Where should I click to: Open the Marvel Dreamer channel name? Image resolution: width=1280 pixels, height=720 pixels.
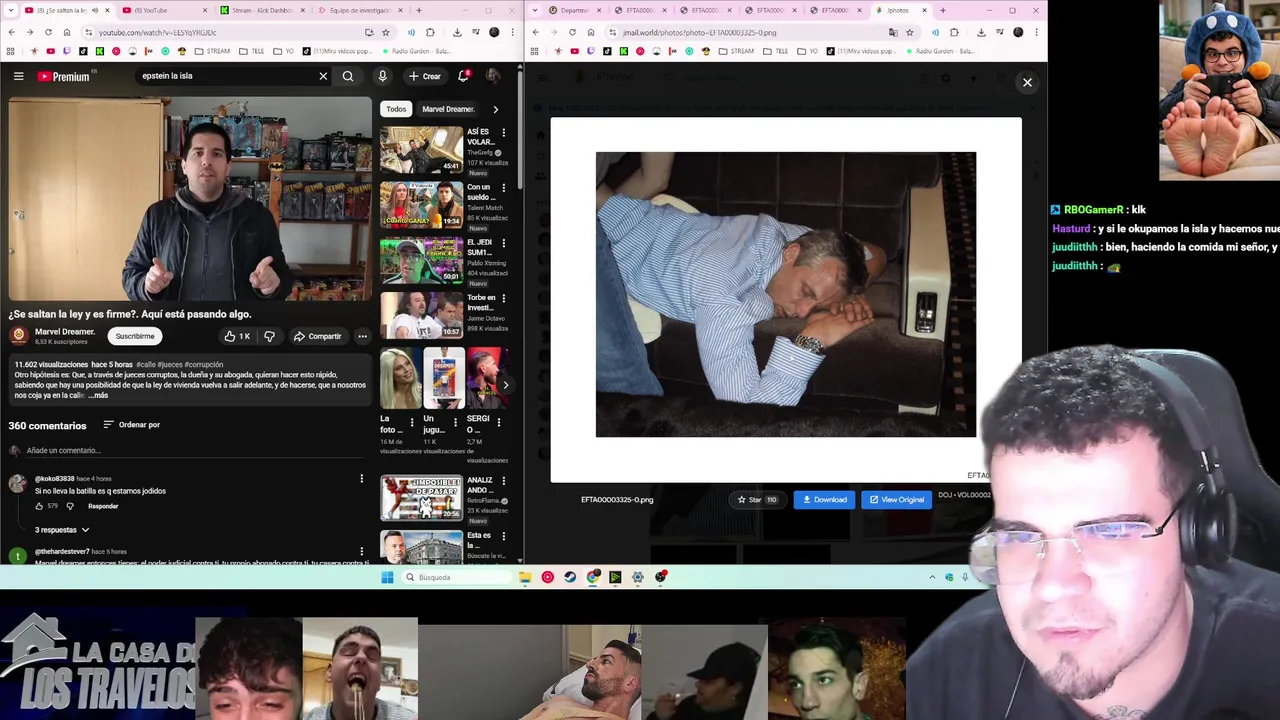point(65,332)
